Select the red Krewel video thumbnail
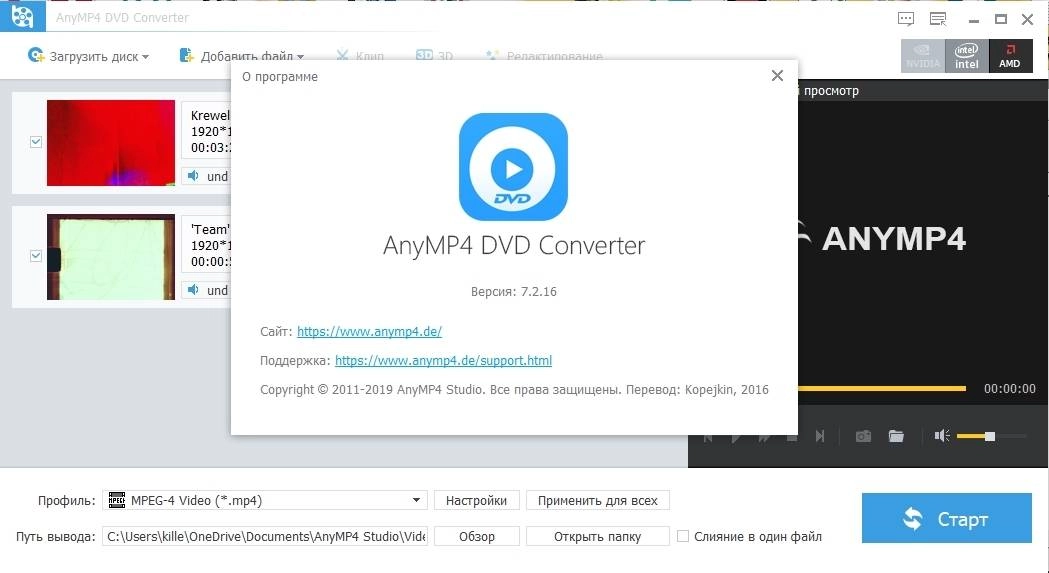This screenshot has width=1049, height=573. click(x=110, y=143)
